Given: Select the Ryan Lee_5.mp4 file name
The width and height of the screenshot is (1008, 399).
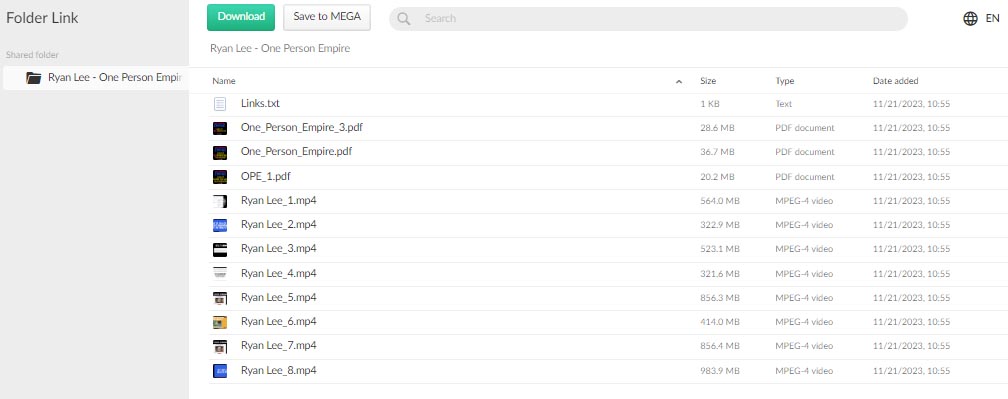Looking at the screenshot, I should [x=278, y=297].
